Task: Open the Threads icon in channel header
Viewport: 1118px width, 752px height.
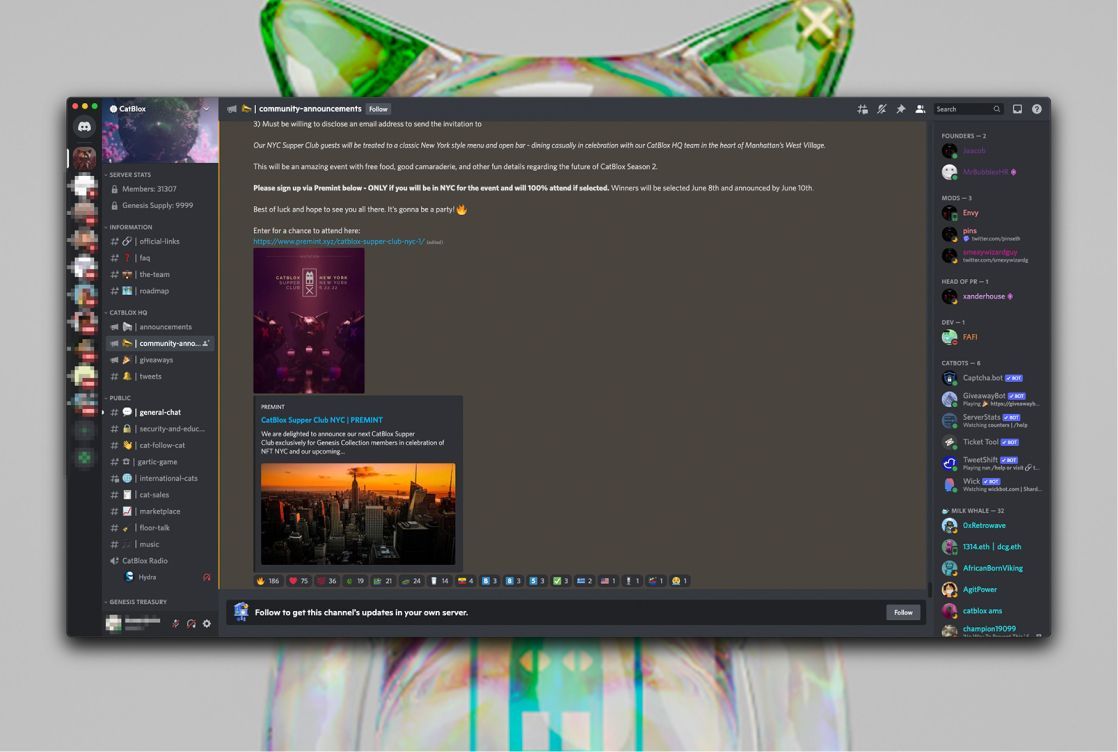Action: pos(862,109)
